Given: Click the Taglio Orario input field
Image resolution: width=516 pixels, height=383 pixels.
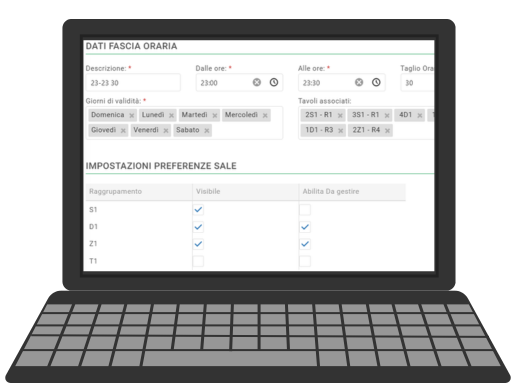Looking at the screenshot, I should [417, 83].
